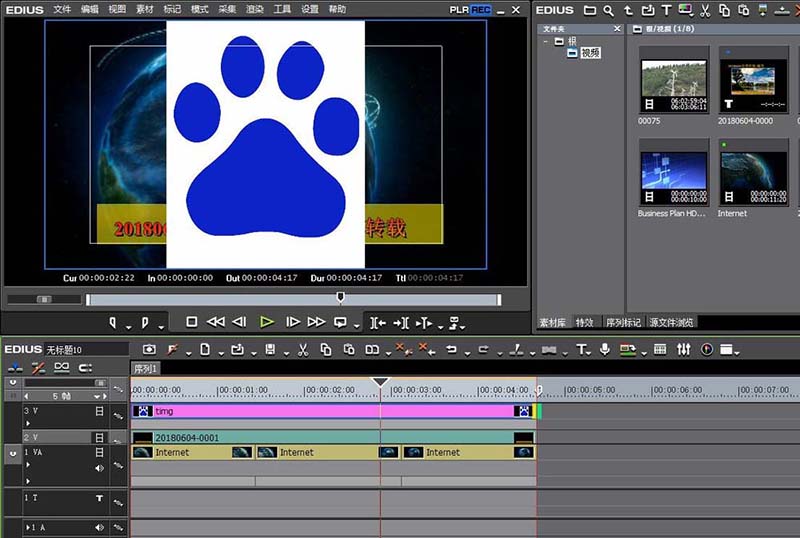This screenshot has height=538, width=800.
Task: Jump to the previous edit point
Action: click(378, 323)
